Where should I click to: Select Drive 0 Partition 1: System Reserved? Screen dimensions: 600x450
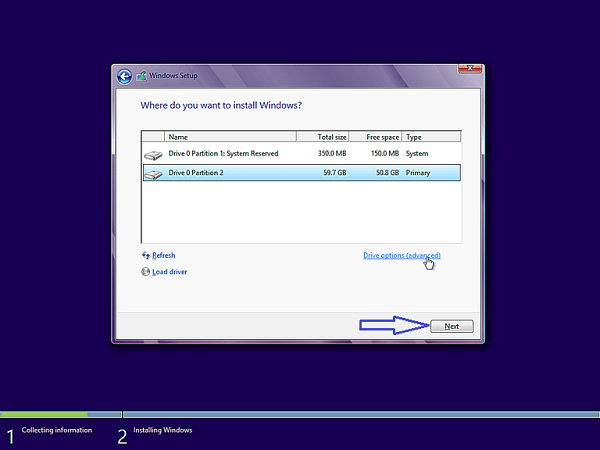(x=302, y=153)
